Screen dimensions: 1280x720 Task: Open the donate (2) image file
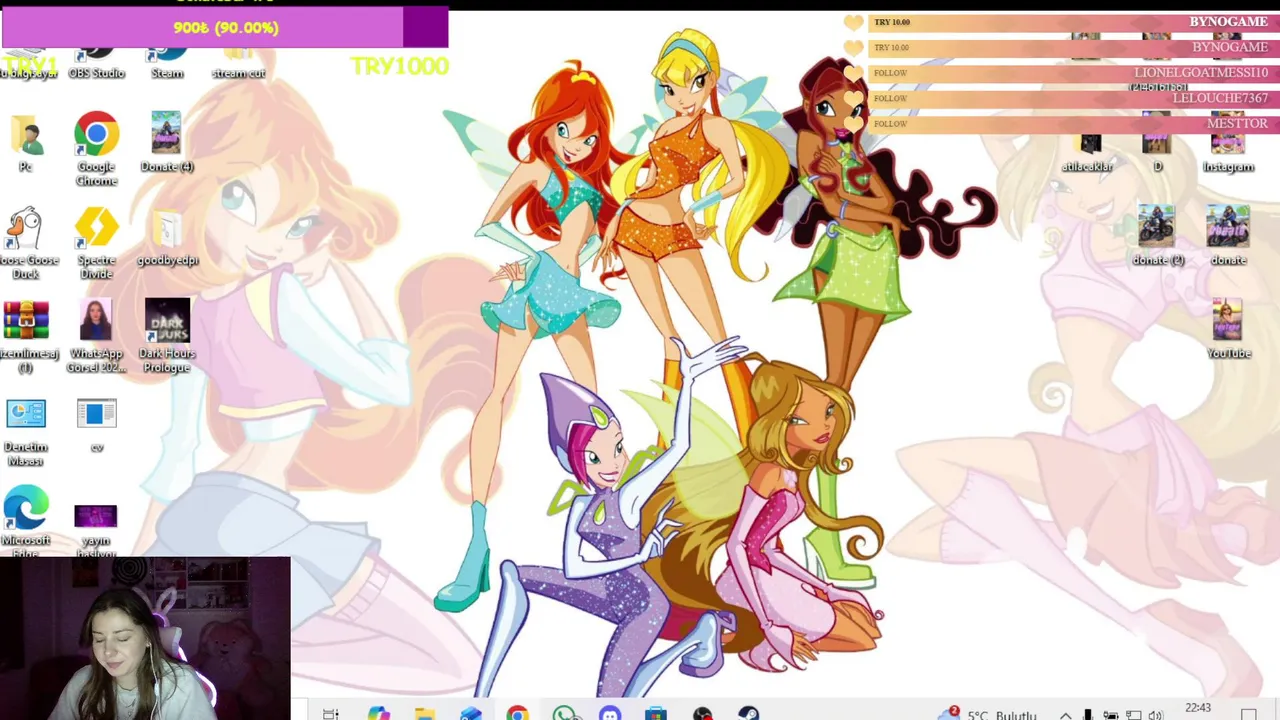(x=1157, y=237)
